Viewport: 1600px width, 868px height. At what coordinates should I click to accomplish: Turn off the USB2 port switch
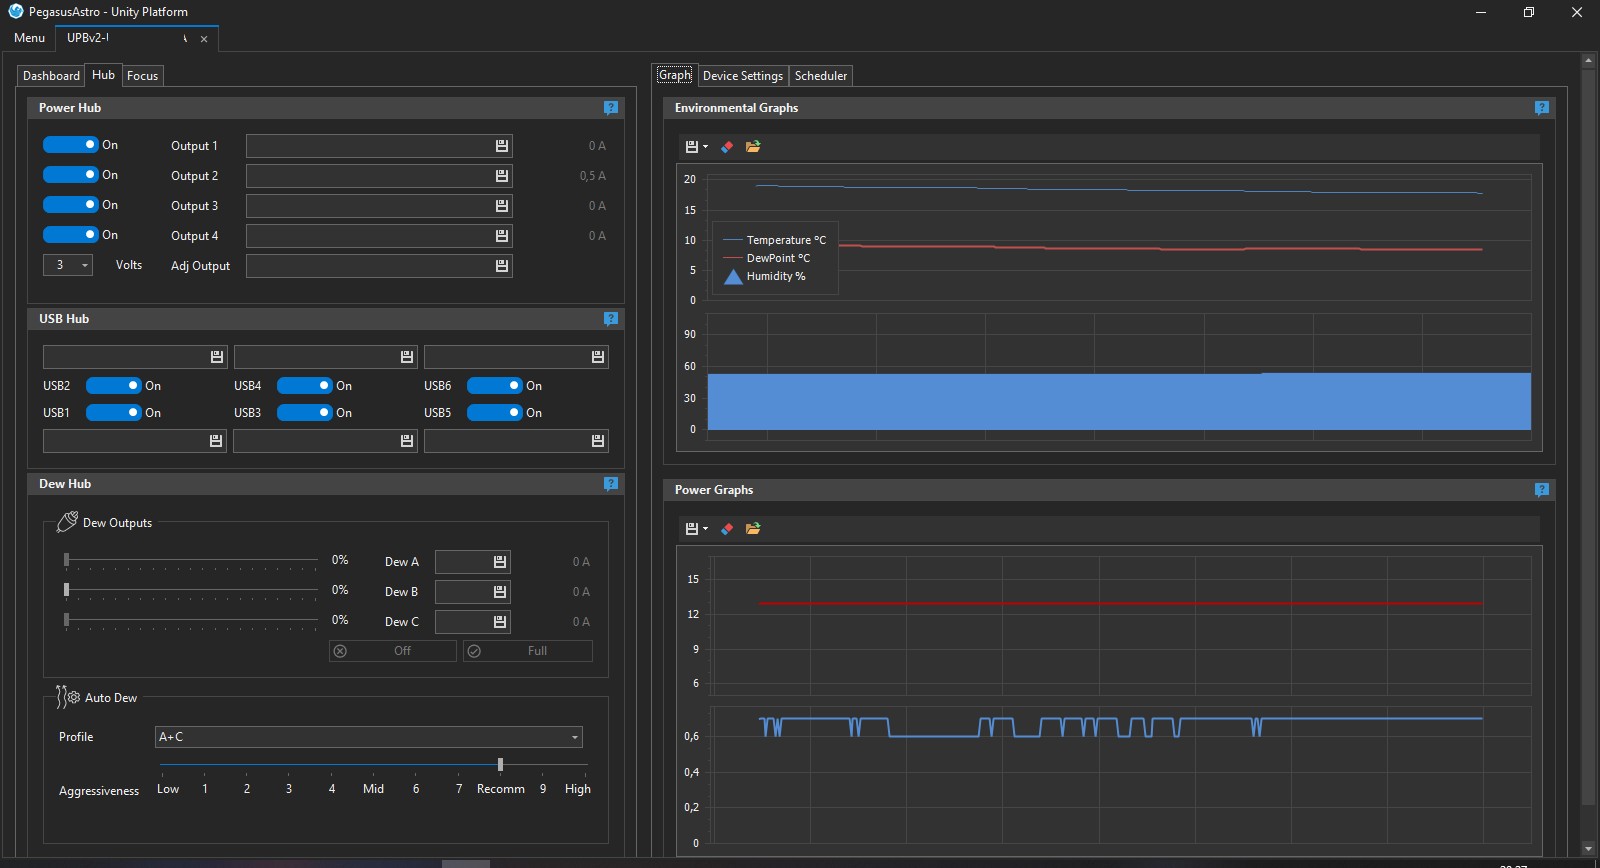[x=113, y=386]
